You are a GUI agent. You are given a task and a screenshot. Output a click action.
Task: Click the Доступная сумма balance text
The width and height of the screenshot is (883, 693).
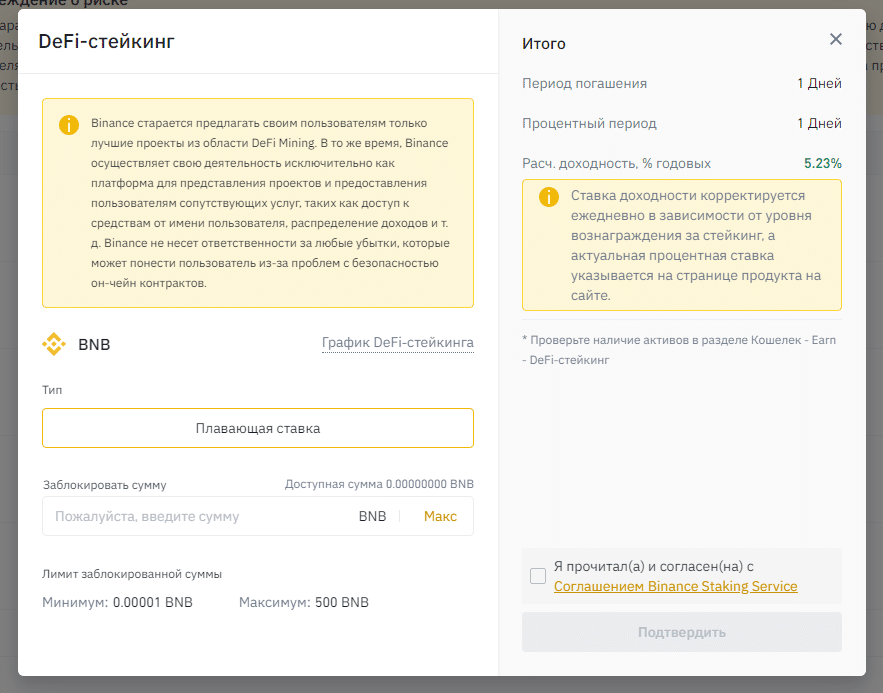(x=379, y=484)
